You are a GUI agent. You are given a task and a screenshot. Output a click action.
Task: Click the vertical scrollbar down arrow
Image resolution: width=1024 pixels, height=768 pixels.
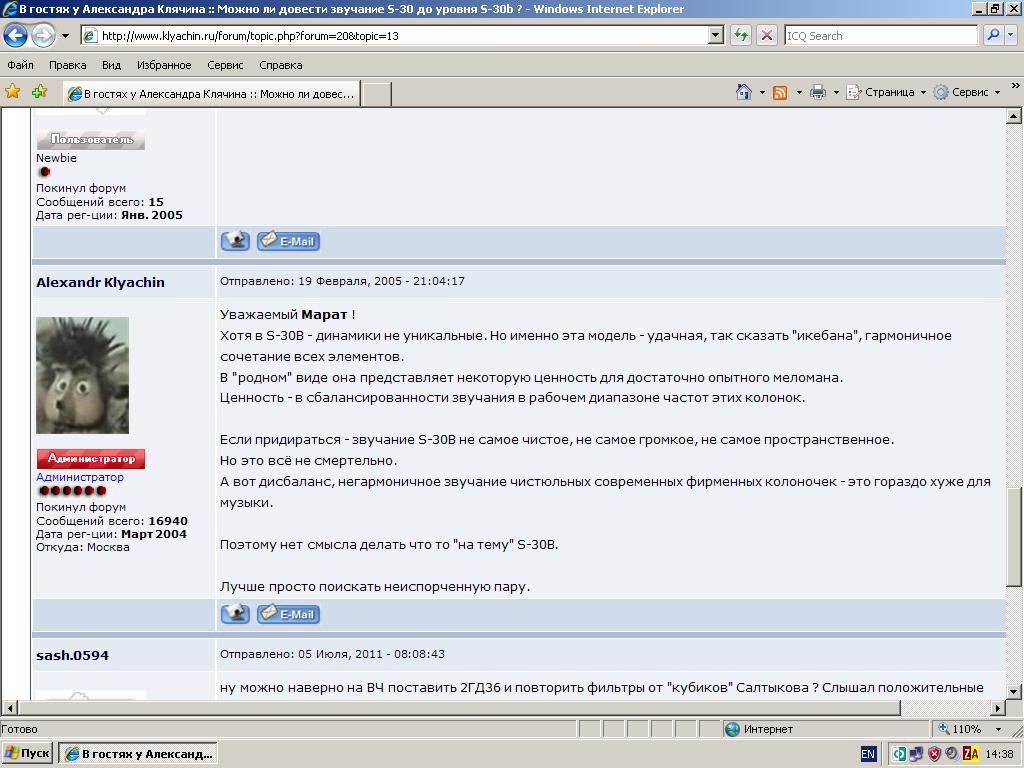coord(1013,691)
